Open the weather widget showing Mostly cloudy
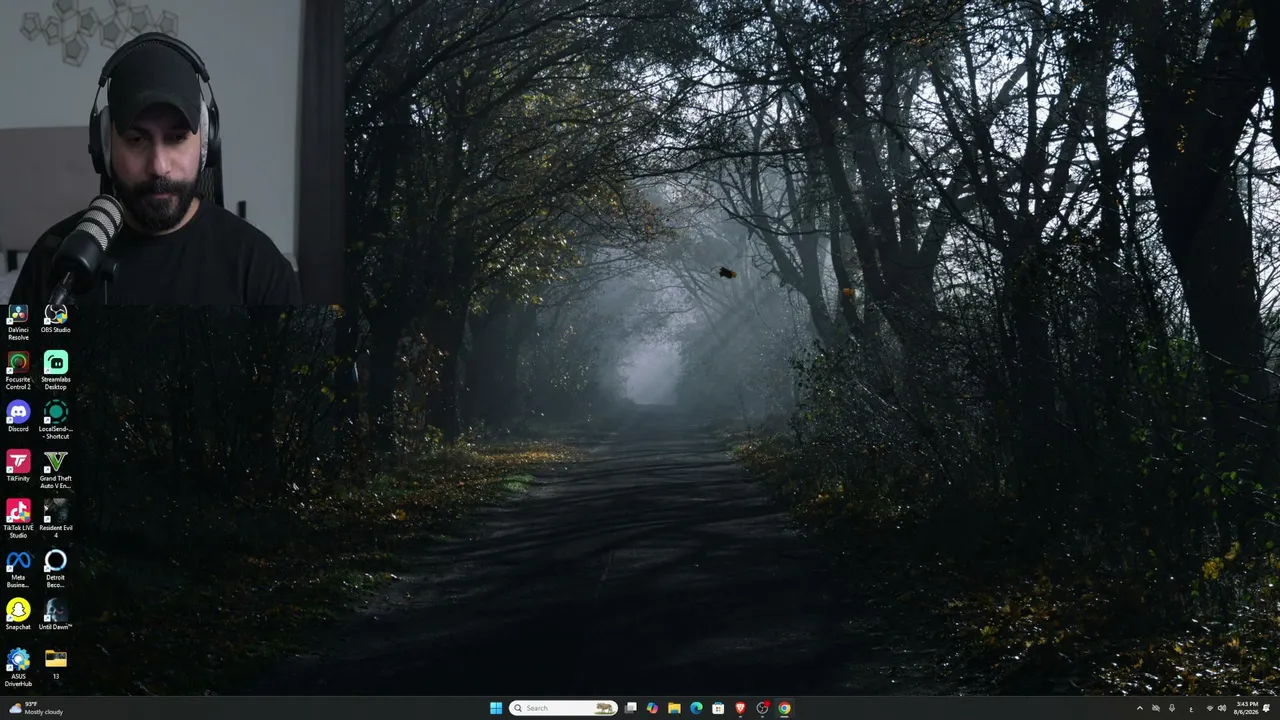1280x720 pixels. [35, 708]
